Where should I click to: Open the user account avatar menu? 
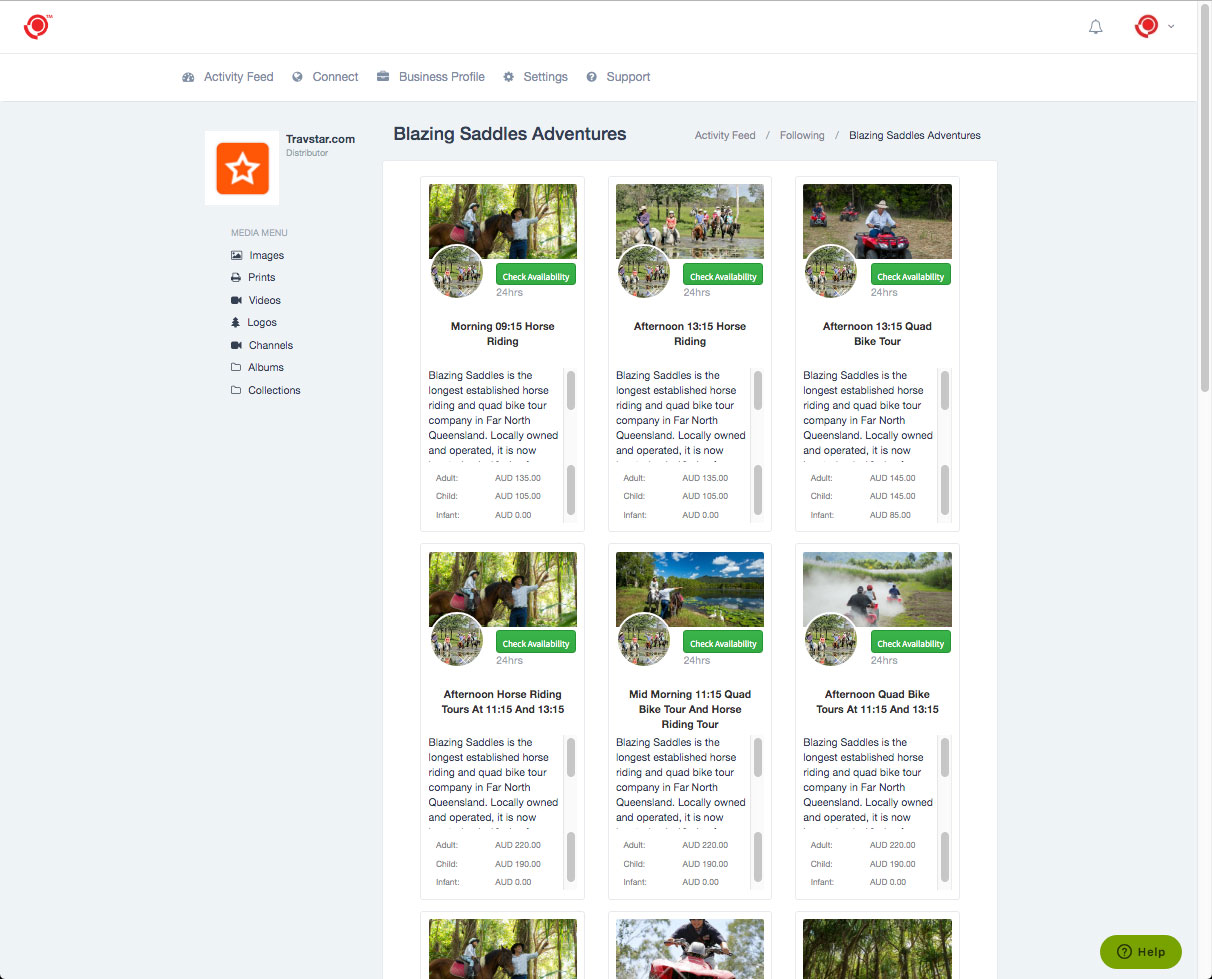[x=1154, y=26]
